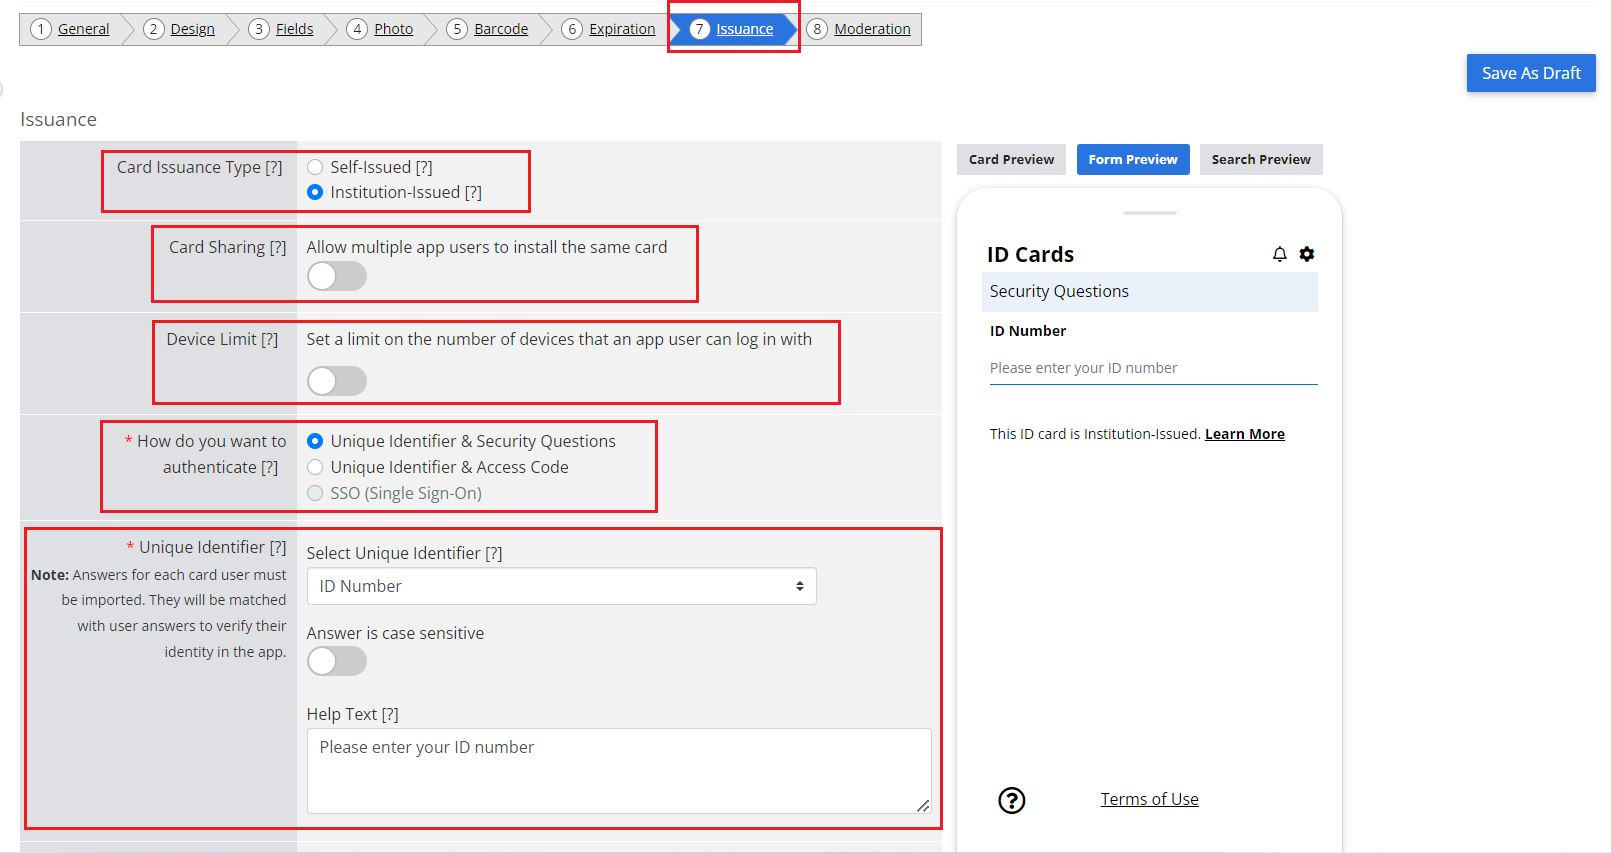
Task: Open notifications bell in ID Cards preview
Action: click(1279, 254)
